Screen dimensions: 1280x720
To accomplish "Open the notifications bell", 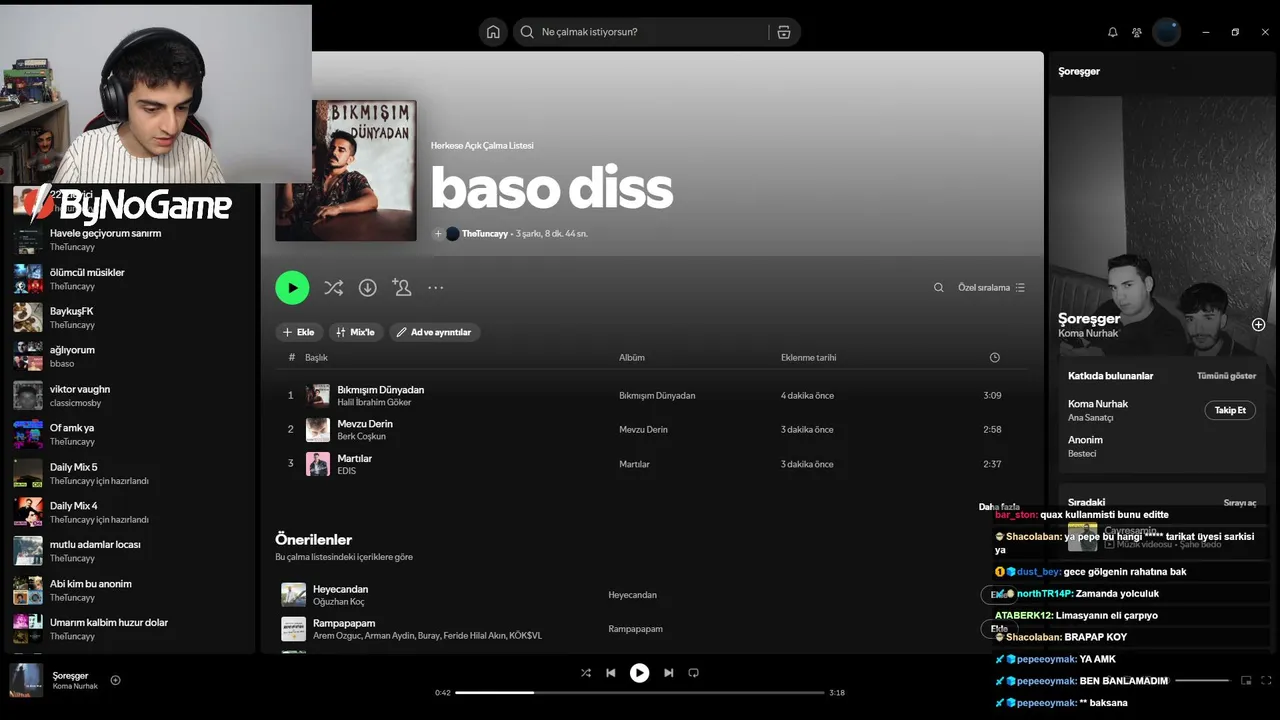I will 1113,32.
